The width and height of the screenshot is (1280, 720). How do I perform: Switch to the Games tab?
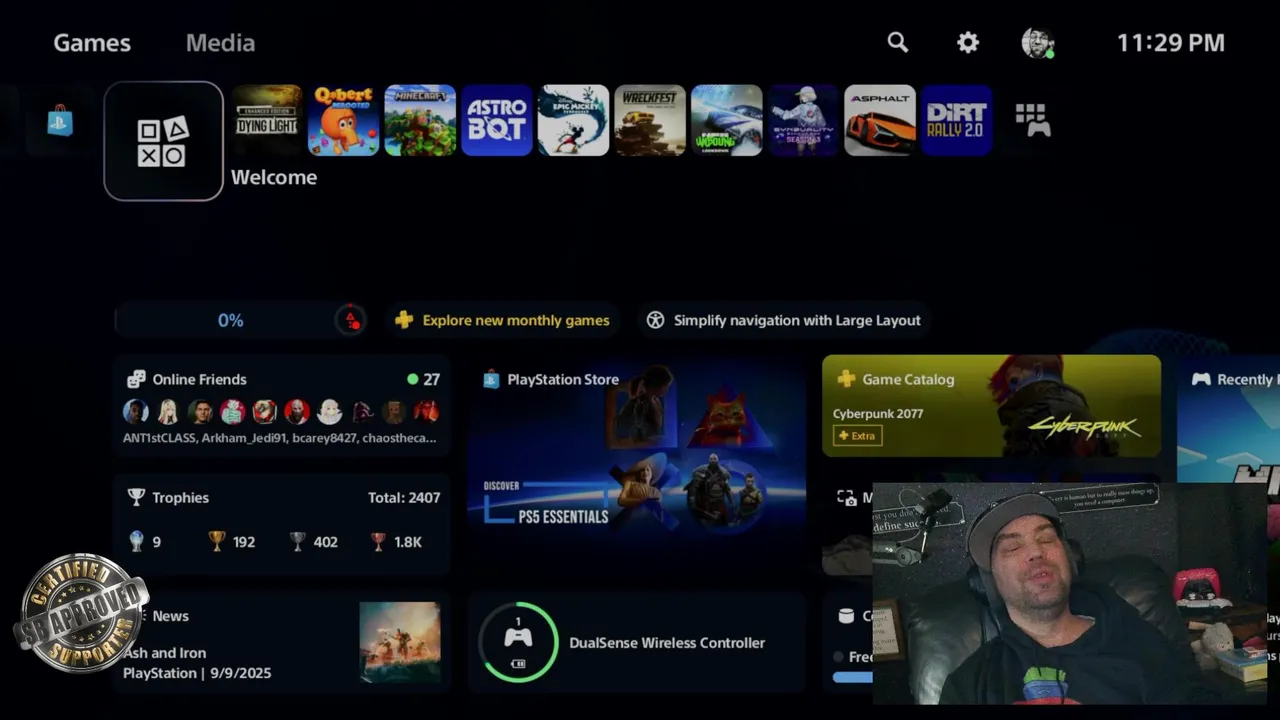pyautogui.click(x=92, y=43)
